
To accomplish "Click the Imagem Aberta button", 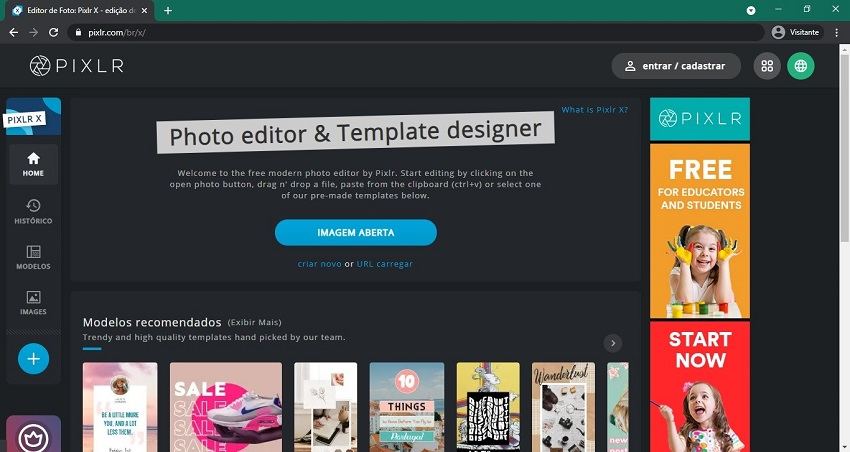I will pos(356,232).
